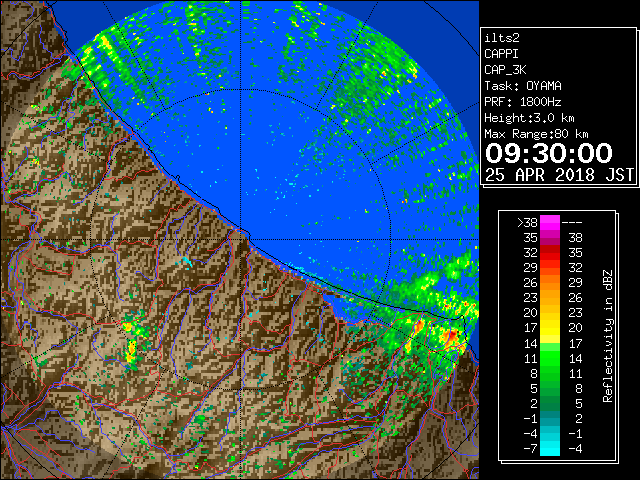Click the 'CAP_3K' label
The height and width of the screenshot is (480, 640).
click(x=505, y=70)
